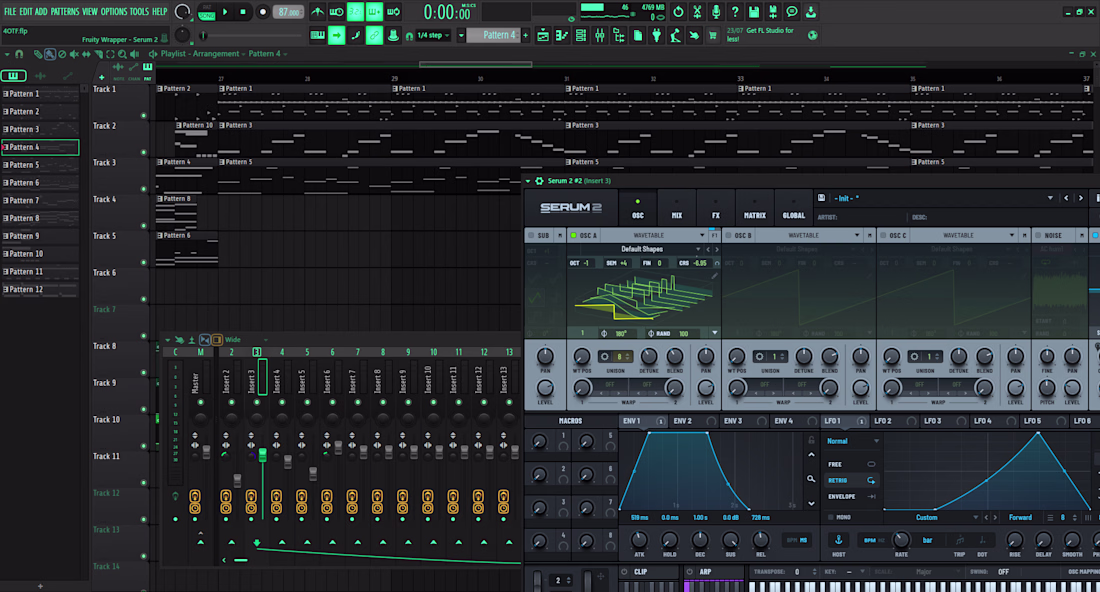Open the project picker page icon
Screen dimensions: 1100x592
638,35
